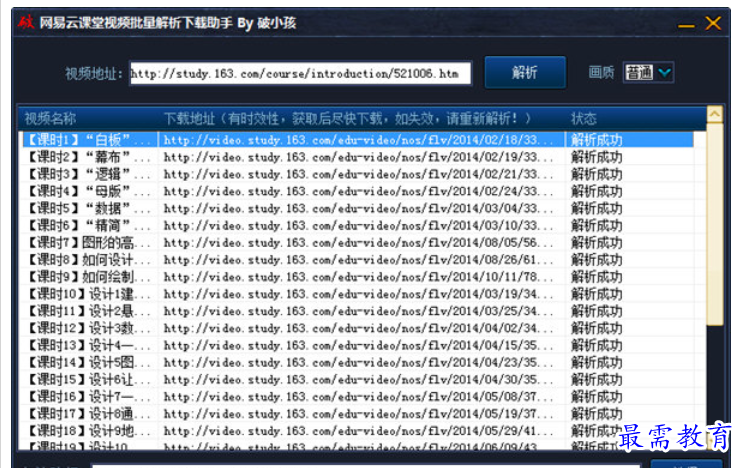Select row 【课时8】如何设计...
Viewport: 740px width, 468px height.
click(x=357, y=260)
